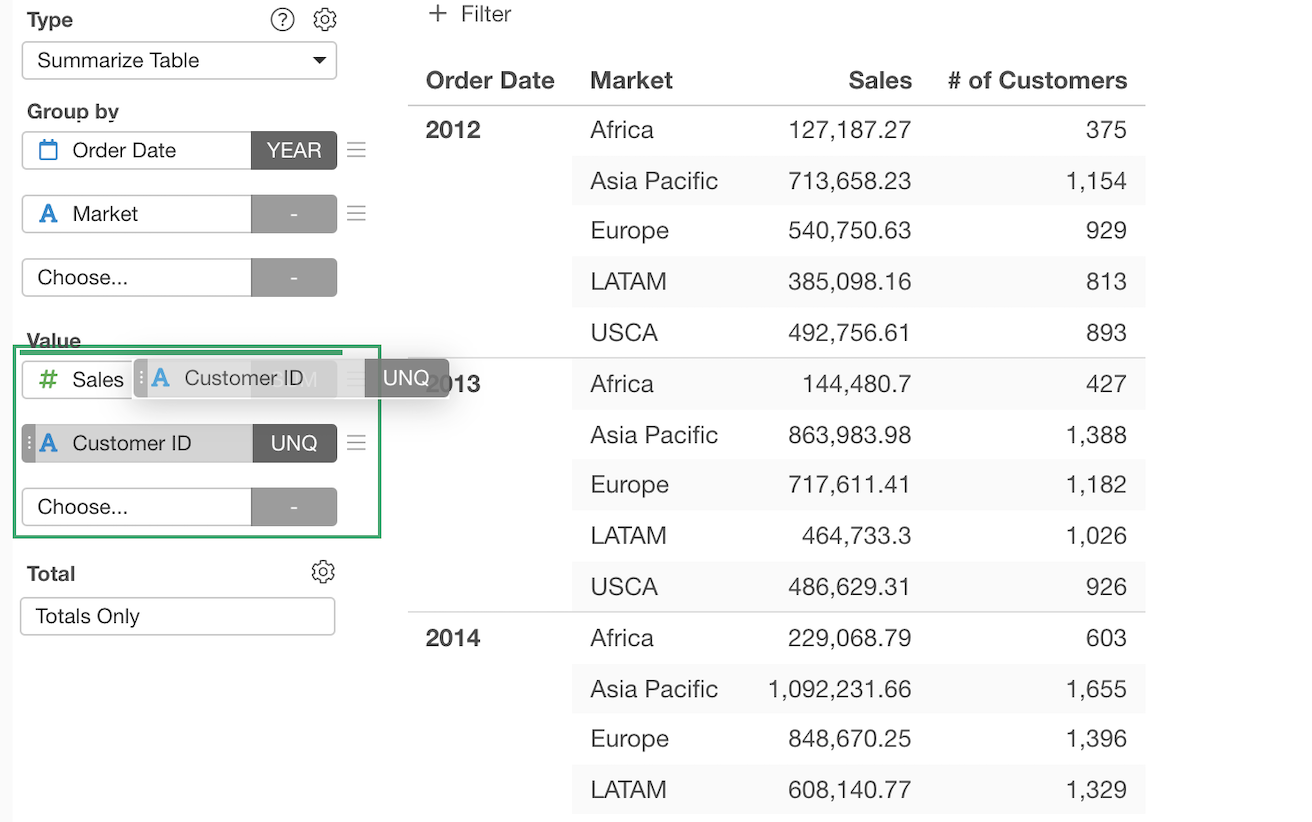Open Total settings gear icon
The image size is (1312, 822).
click(322, 572)
